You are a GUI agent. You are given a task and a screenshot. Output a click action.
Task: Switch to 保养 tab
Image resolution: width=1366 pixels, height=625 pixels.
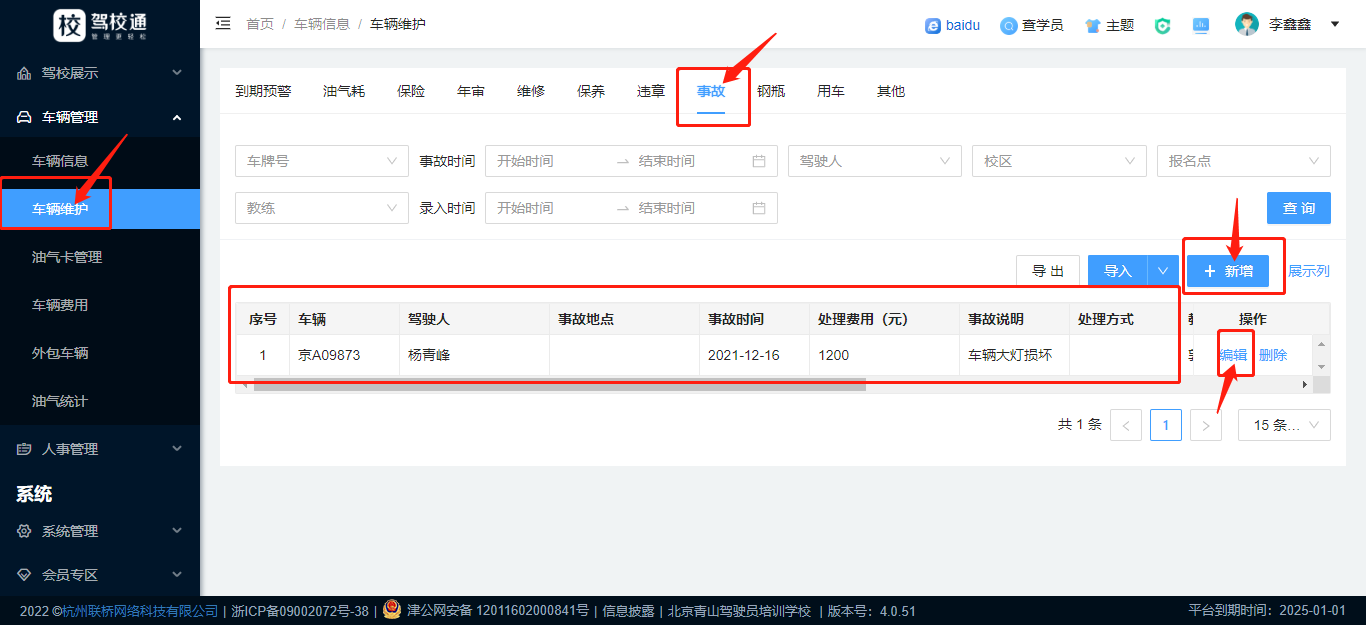(591, 91)
